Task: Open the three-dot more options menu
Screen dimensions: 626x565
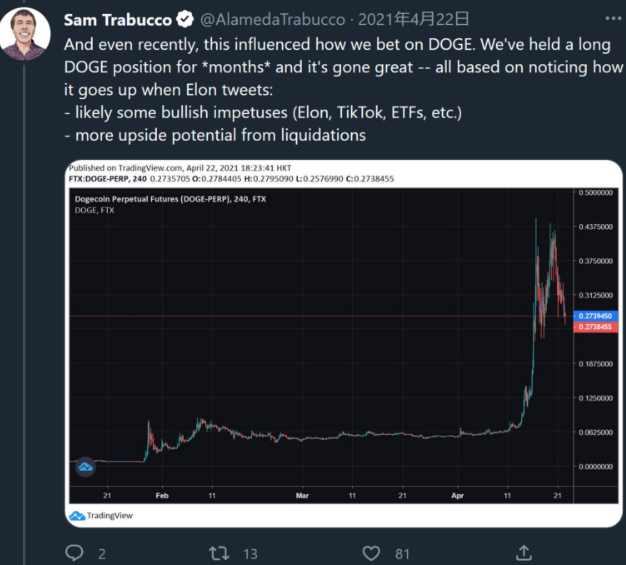Action: [613, 18]
